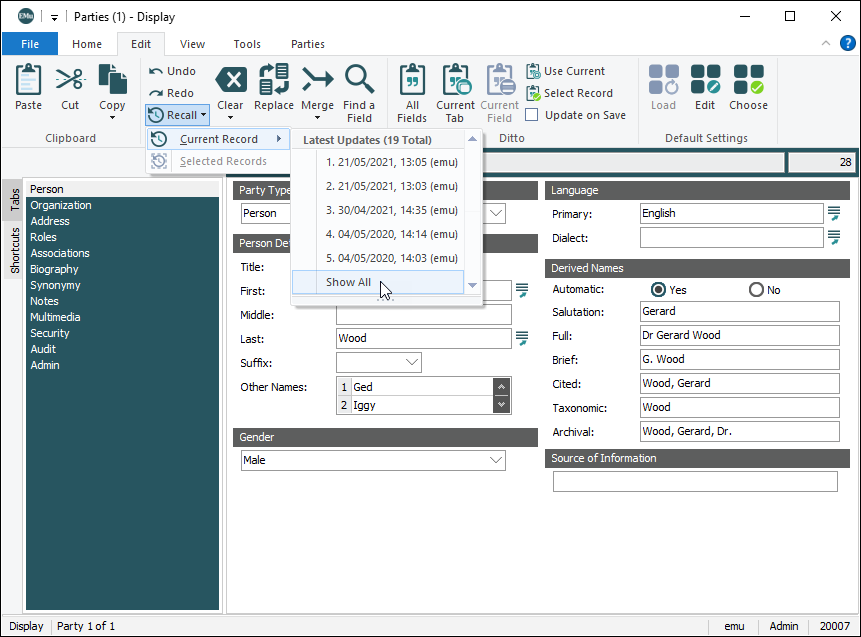Click the Paste icon in Clipboard group

pos(29,80)
